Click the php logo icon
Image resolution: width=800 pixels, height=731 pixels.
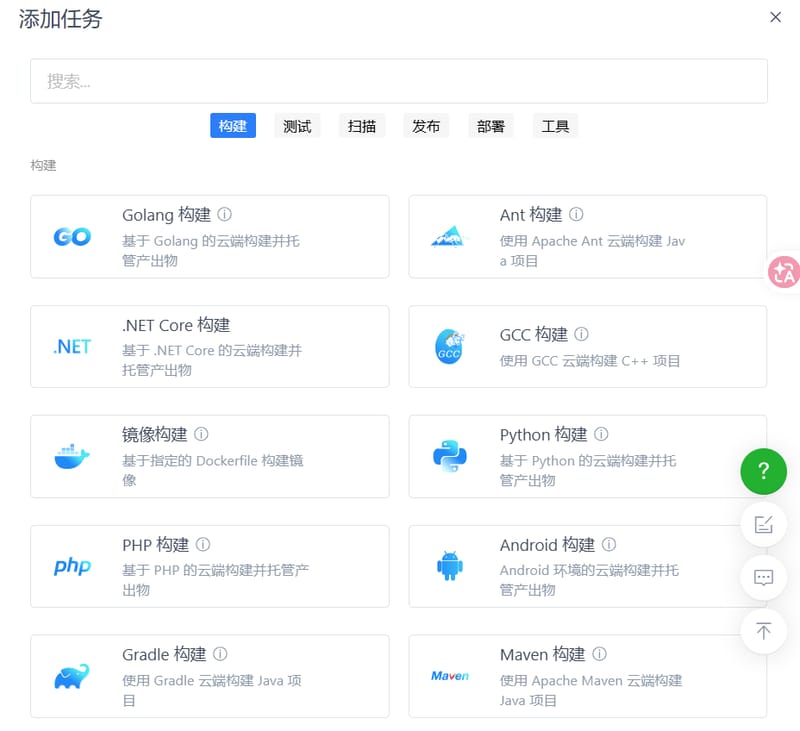72,566
